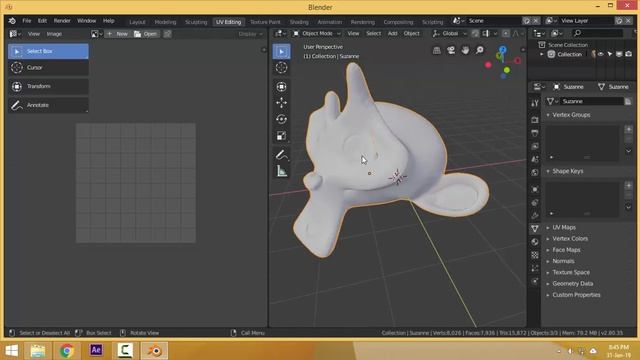The height and width of the screenshot is (360, 640).
Task: Toggle proportional editing in viewport header
Action: coord(506,33)
